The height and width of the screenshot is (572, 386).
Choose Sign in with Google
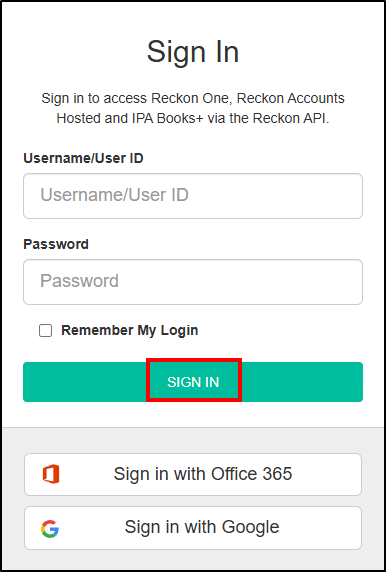[x=193, y=527]
